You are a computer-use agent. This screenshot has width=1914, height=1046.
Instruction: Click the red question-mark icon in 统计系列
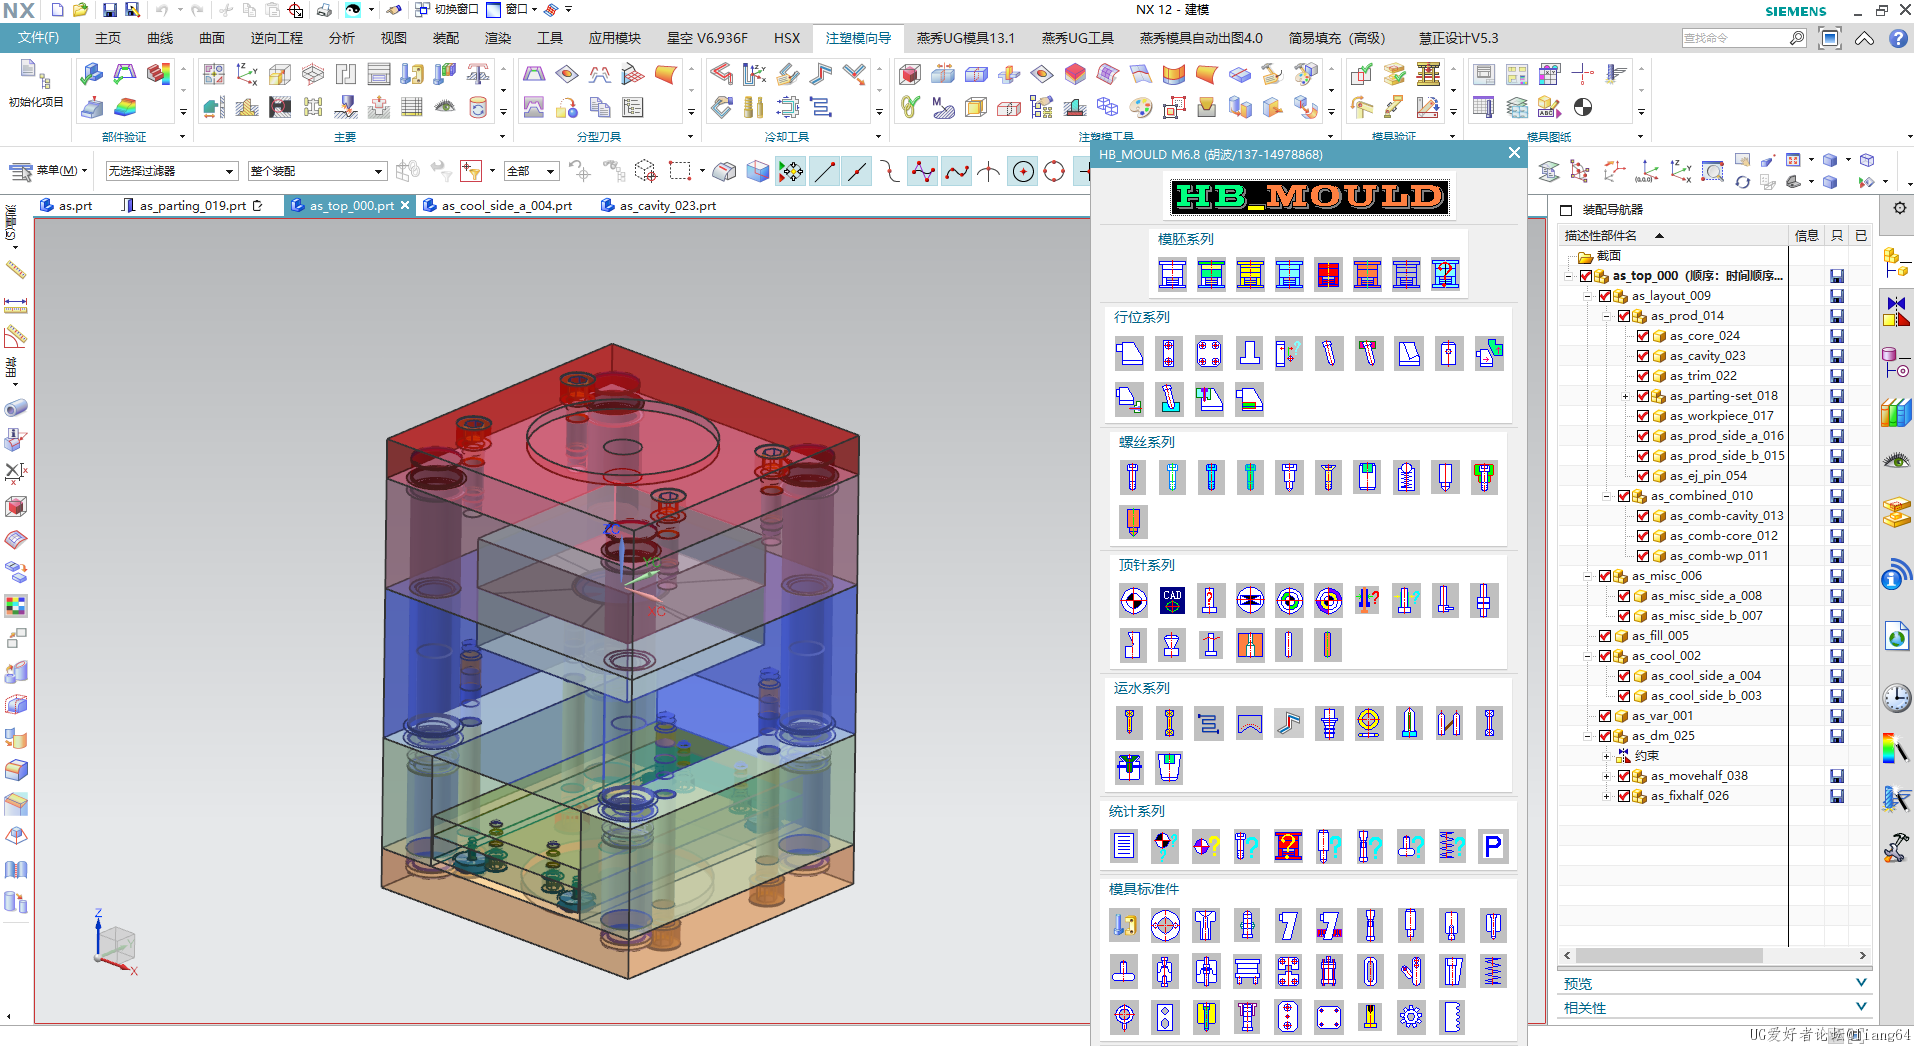click(x=1288, y=846)
